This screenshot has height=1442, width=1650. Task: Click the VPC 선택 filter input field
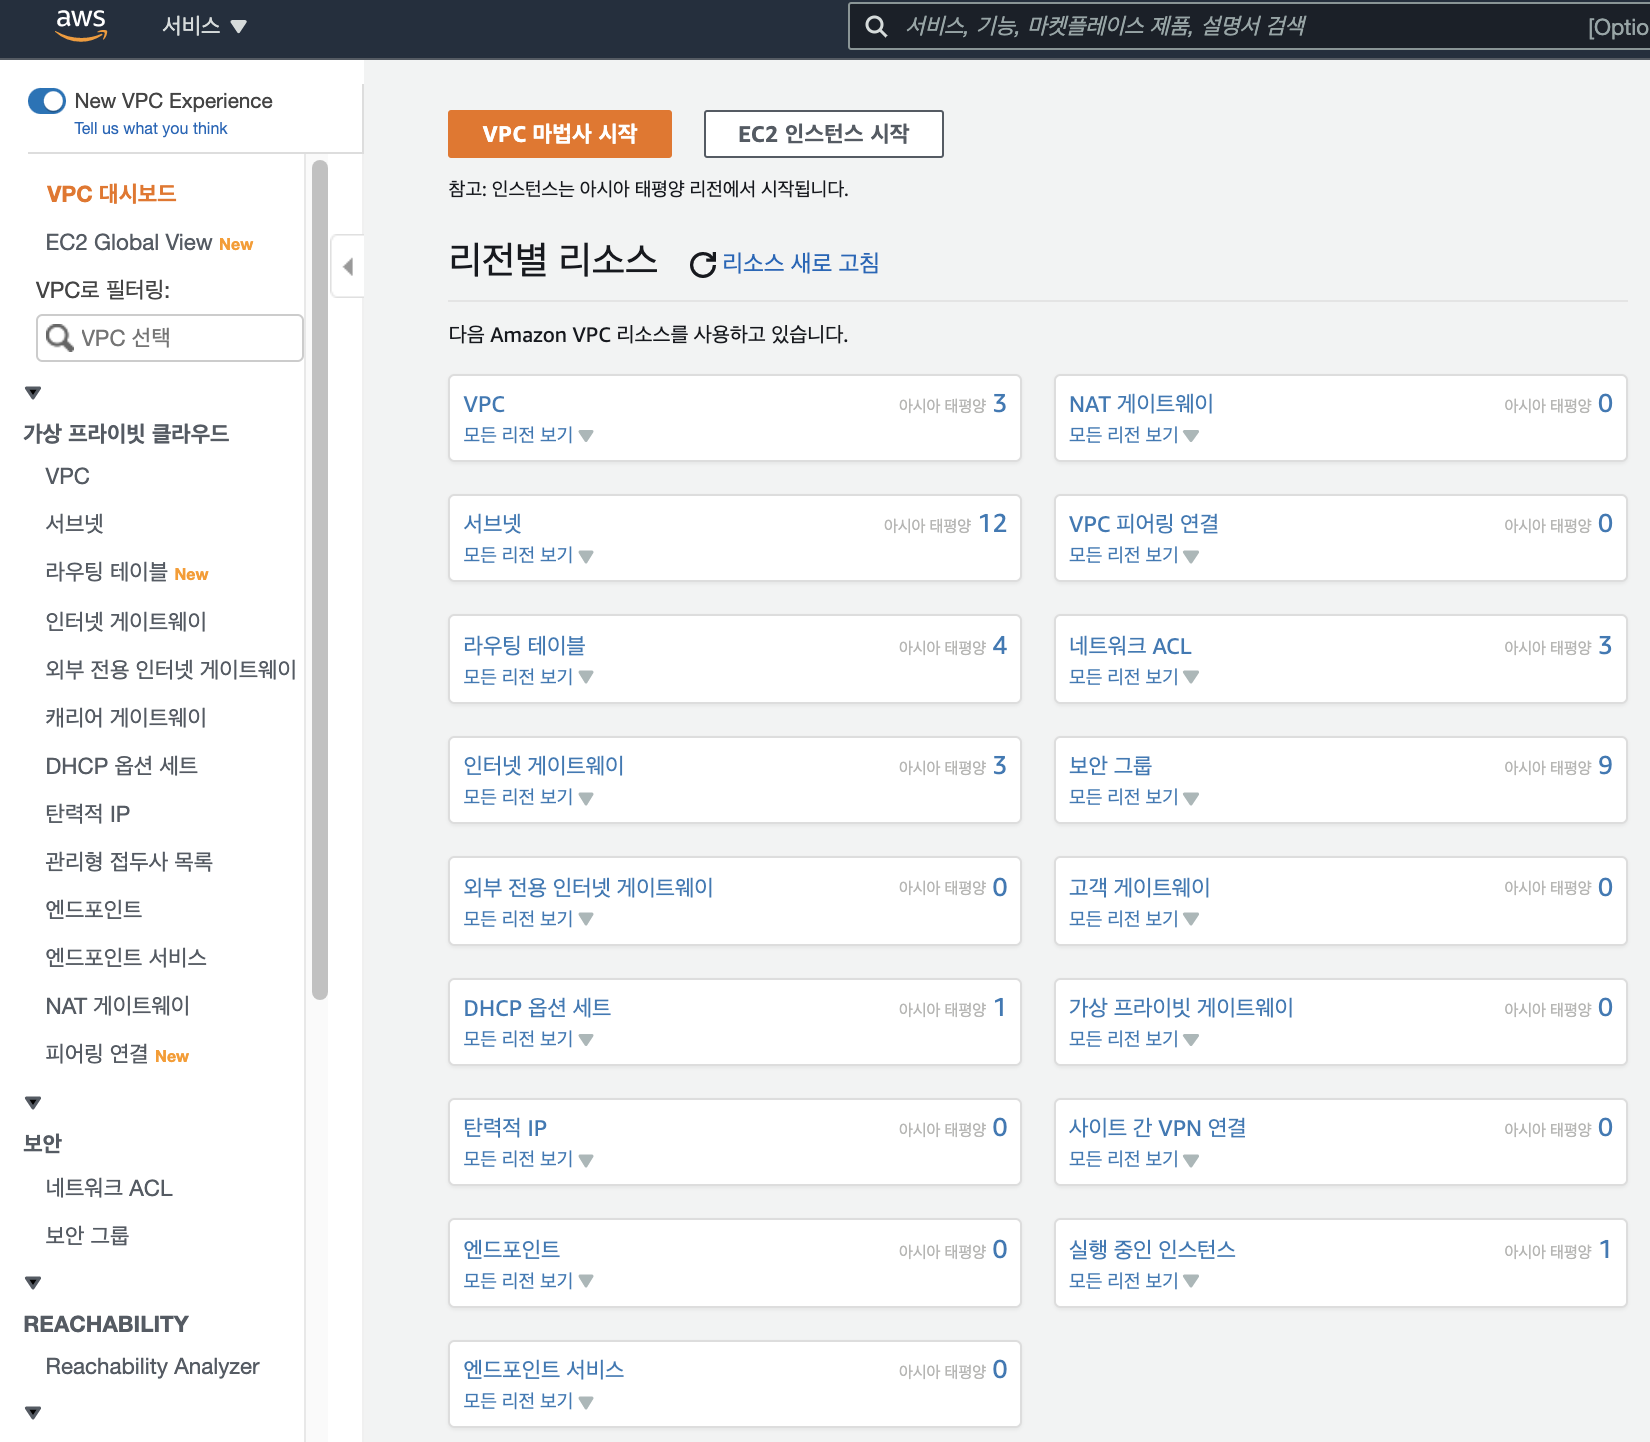[170, 338]
